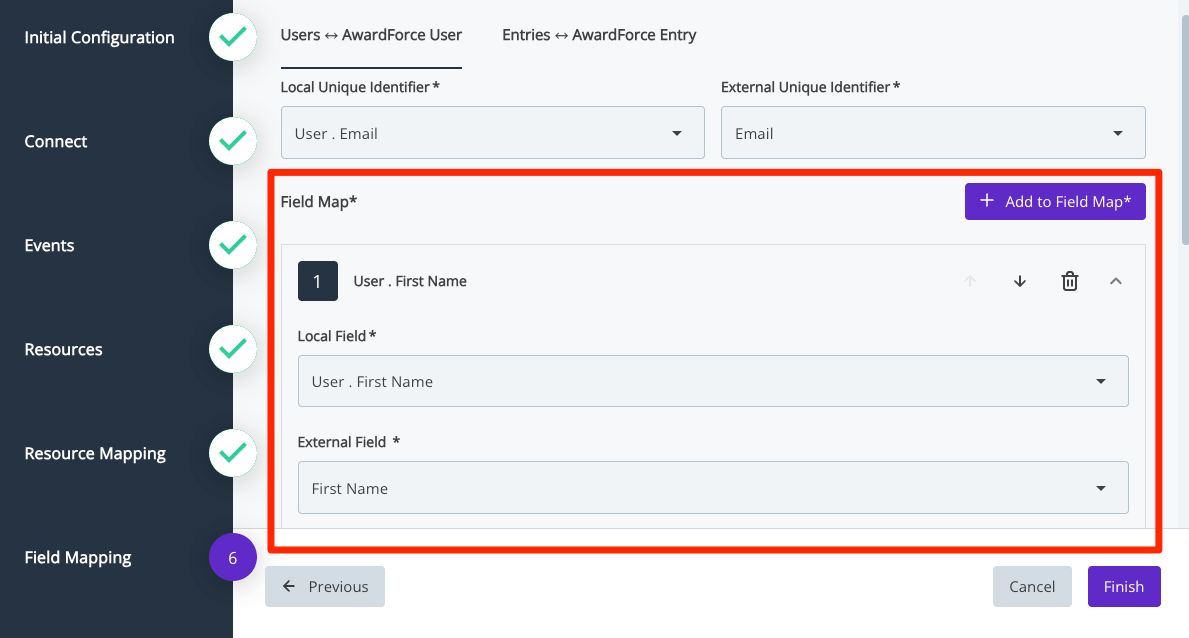The height and width of the screenshot is (638, 1189).
Task: Click the Initial Configuration checkmark circle
Action: pyautogui.click(x=233, y=37)
